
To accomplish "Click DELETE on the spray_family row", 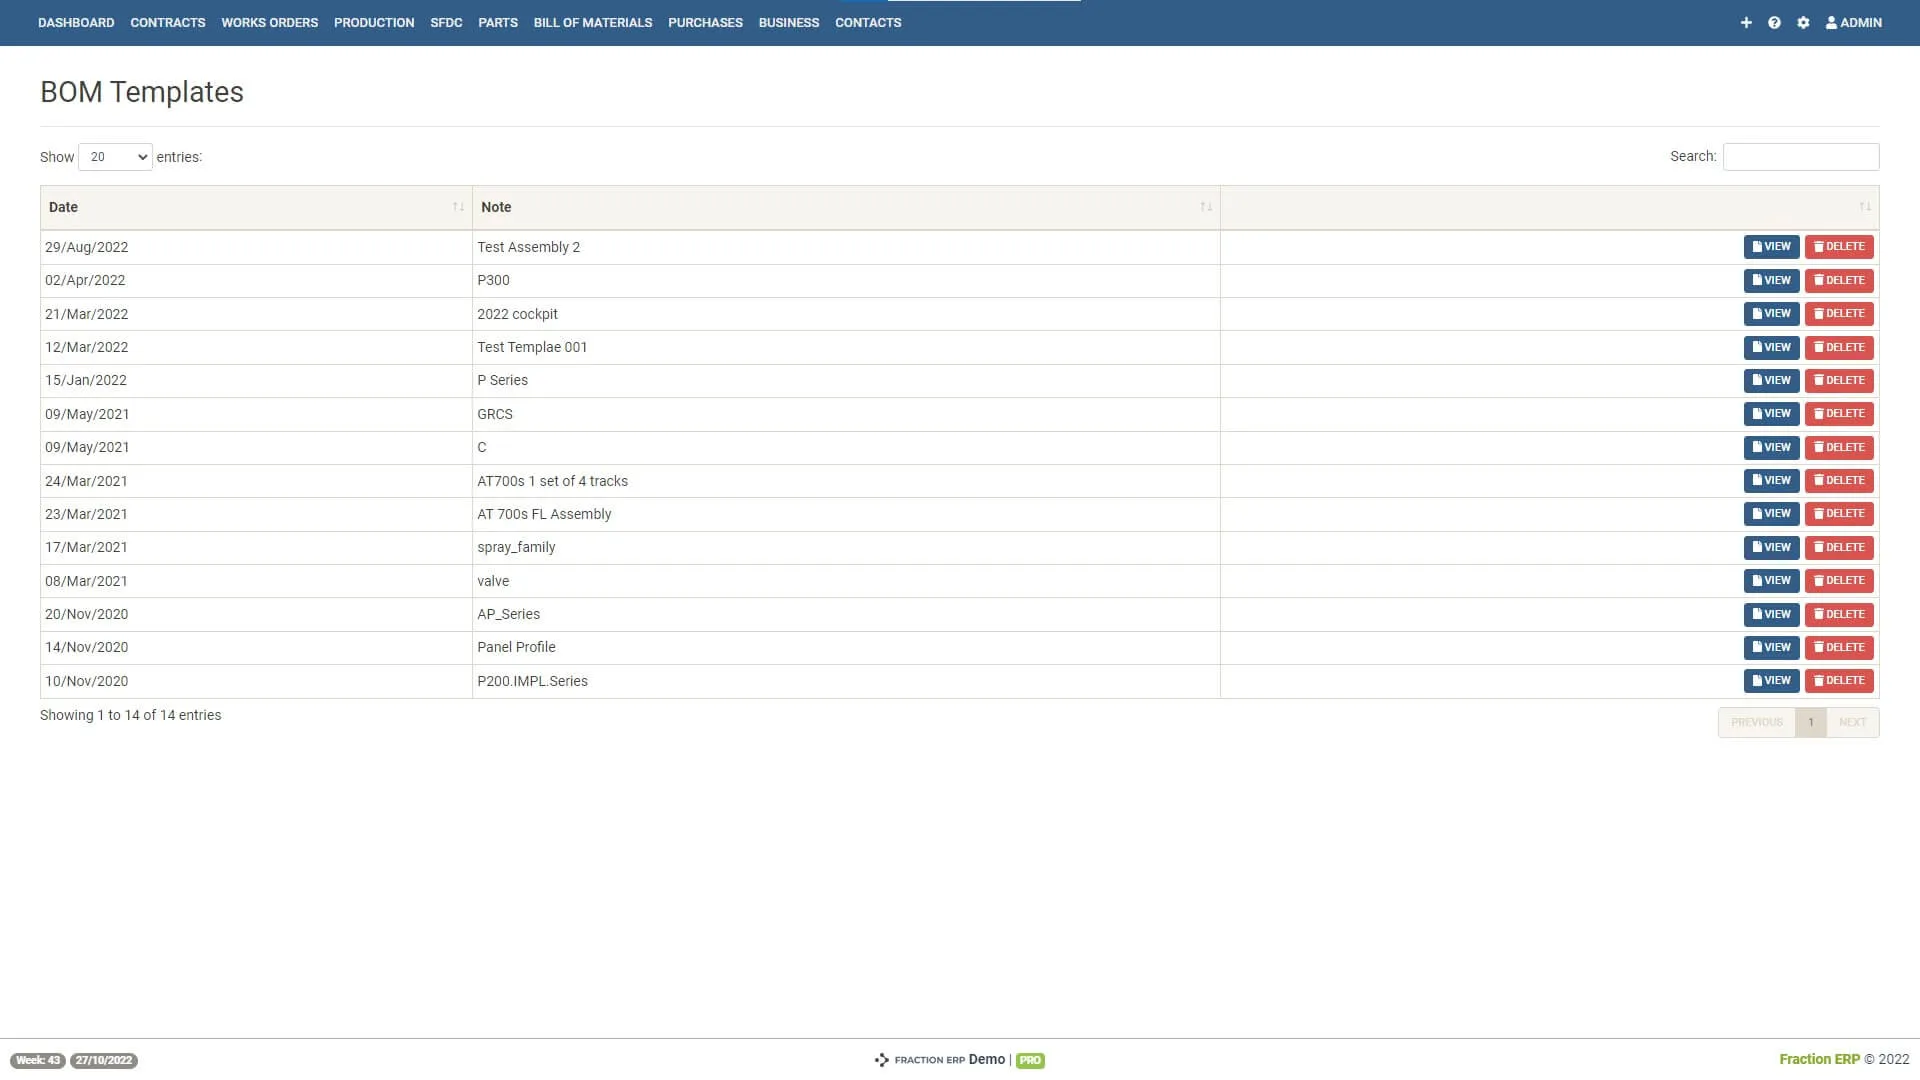I will pyautogui.click(x=1838, y=547).
